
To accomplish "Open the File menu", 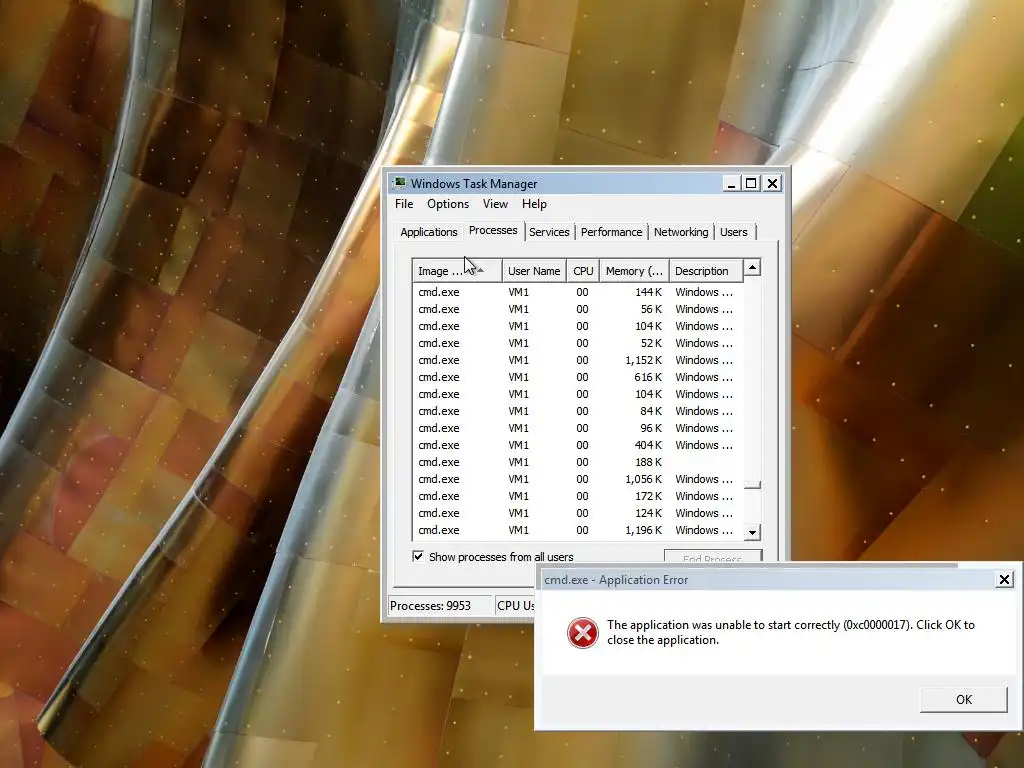I will (404, 204).
